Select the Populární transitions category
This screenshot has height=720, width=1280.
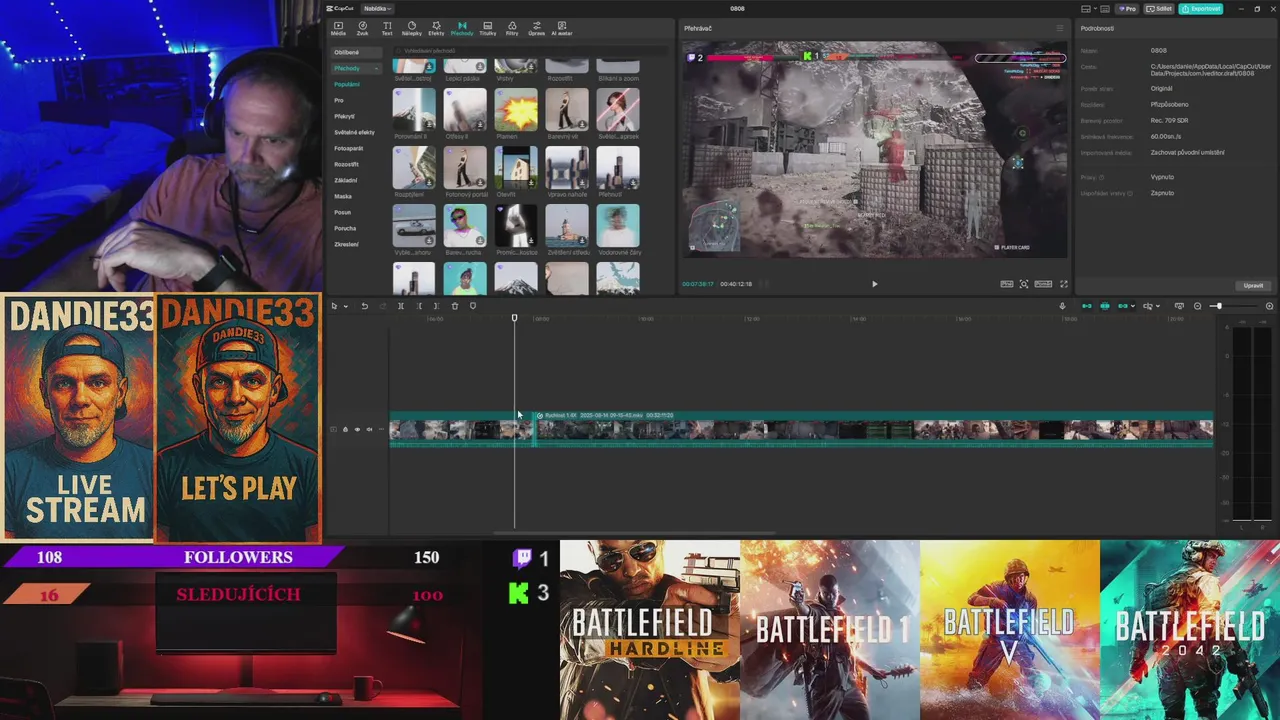(x=346, y=84)
